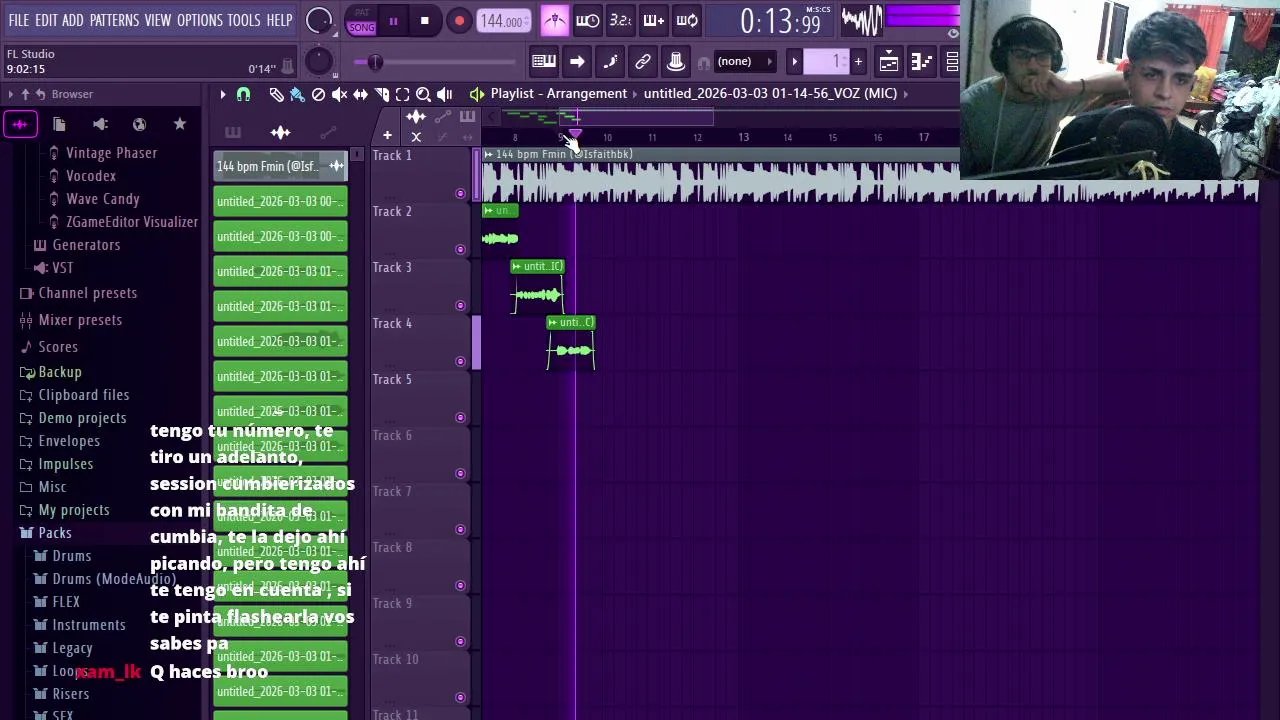Viewport: 1280px width, 720px height.
Task: Expand Channel presets in browser
Action: 87,293
